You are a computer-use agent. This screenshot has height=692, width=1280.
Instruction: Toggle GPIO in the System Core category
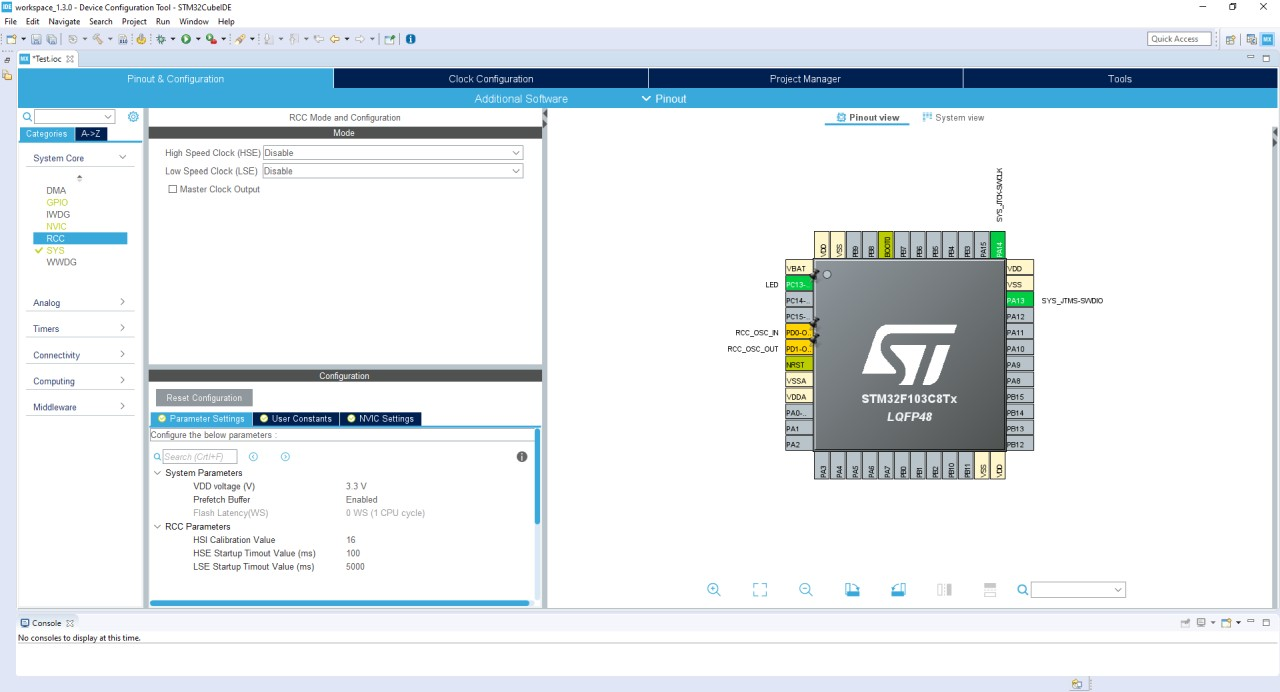(x=57, y=202)
